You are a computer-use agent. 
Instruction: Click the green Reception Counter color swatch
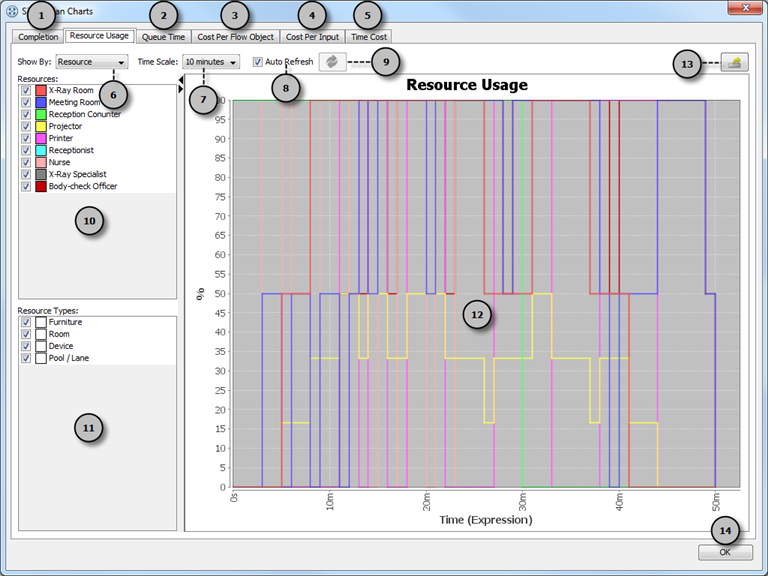coord(41,114)
